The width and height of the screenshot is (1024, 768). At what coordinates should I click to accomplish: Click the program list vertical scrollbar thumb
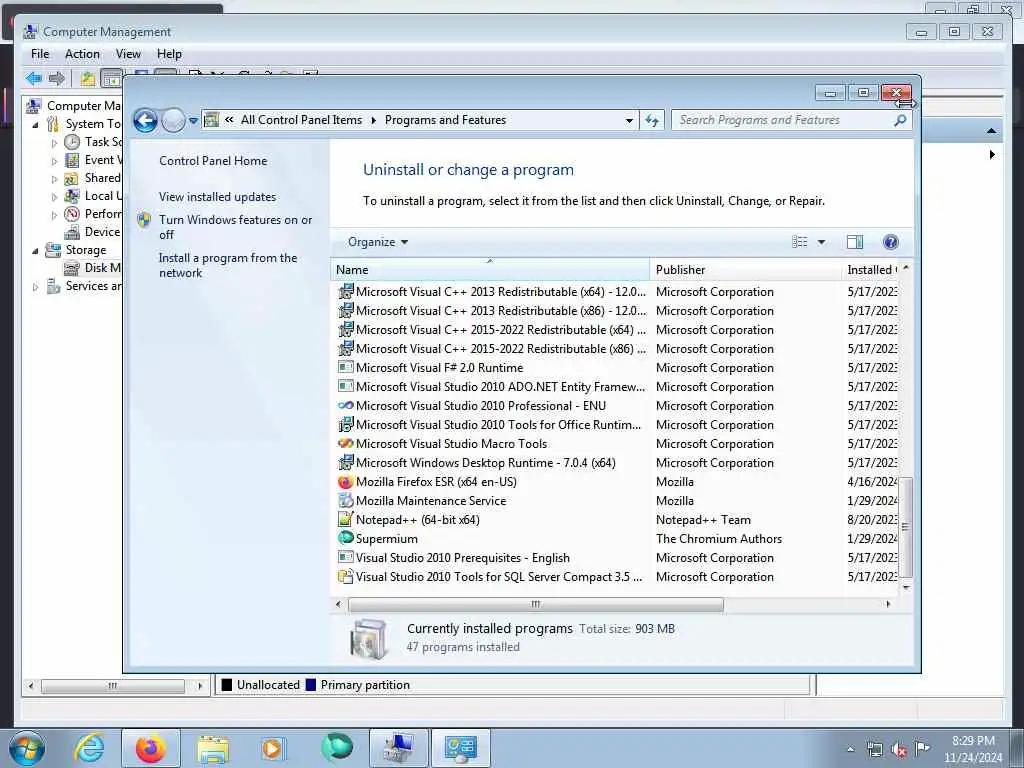coord(906,527)
